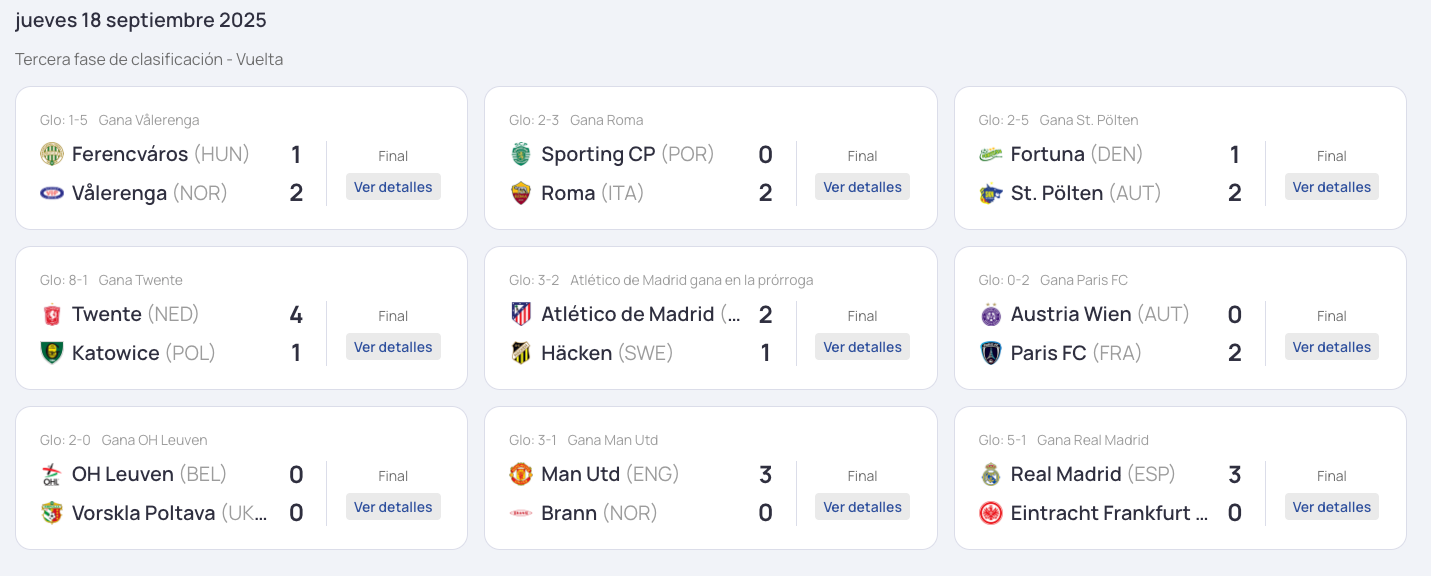Viewport: 1431px width, 576px height.
Task: Open Ver detalles for Sporting CP vs Roma
Action: pos(862,187)
